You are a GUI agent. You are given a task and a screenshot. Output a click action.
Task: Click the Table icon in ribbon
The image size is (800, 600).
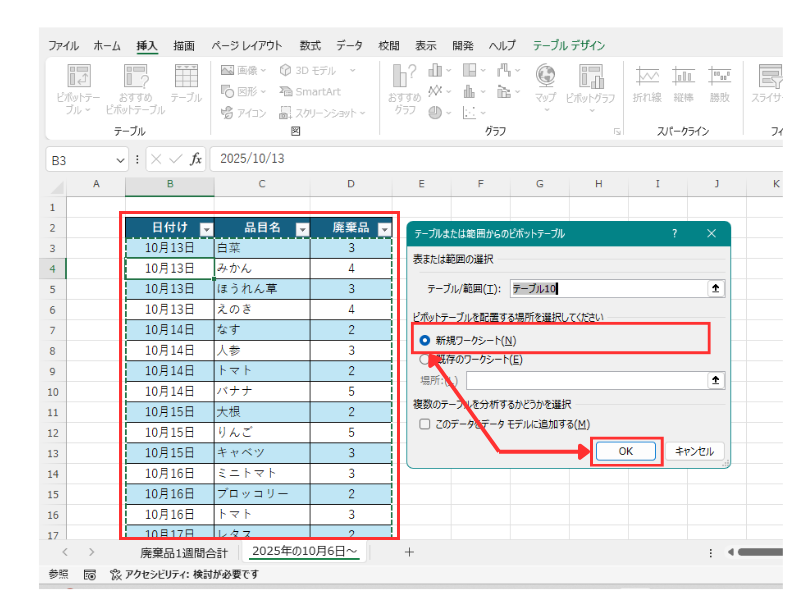point(185,78)
